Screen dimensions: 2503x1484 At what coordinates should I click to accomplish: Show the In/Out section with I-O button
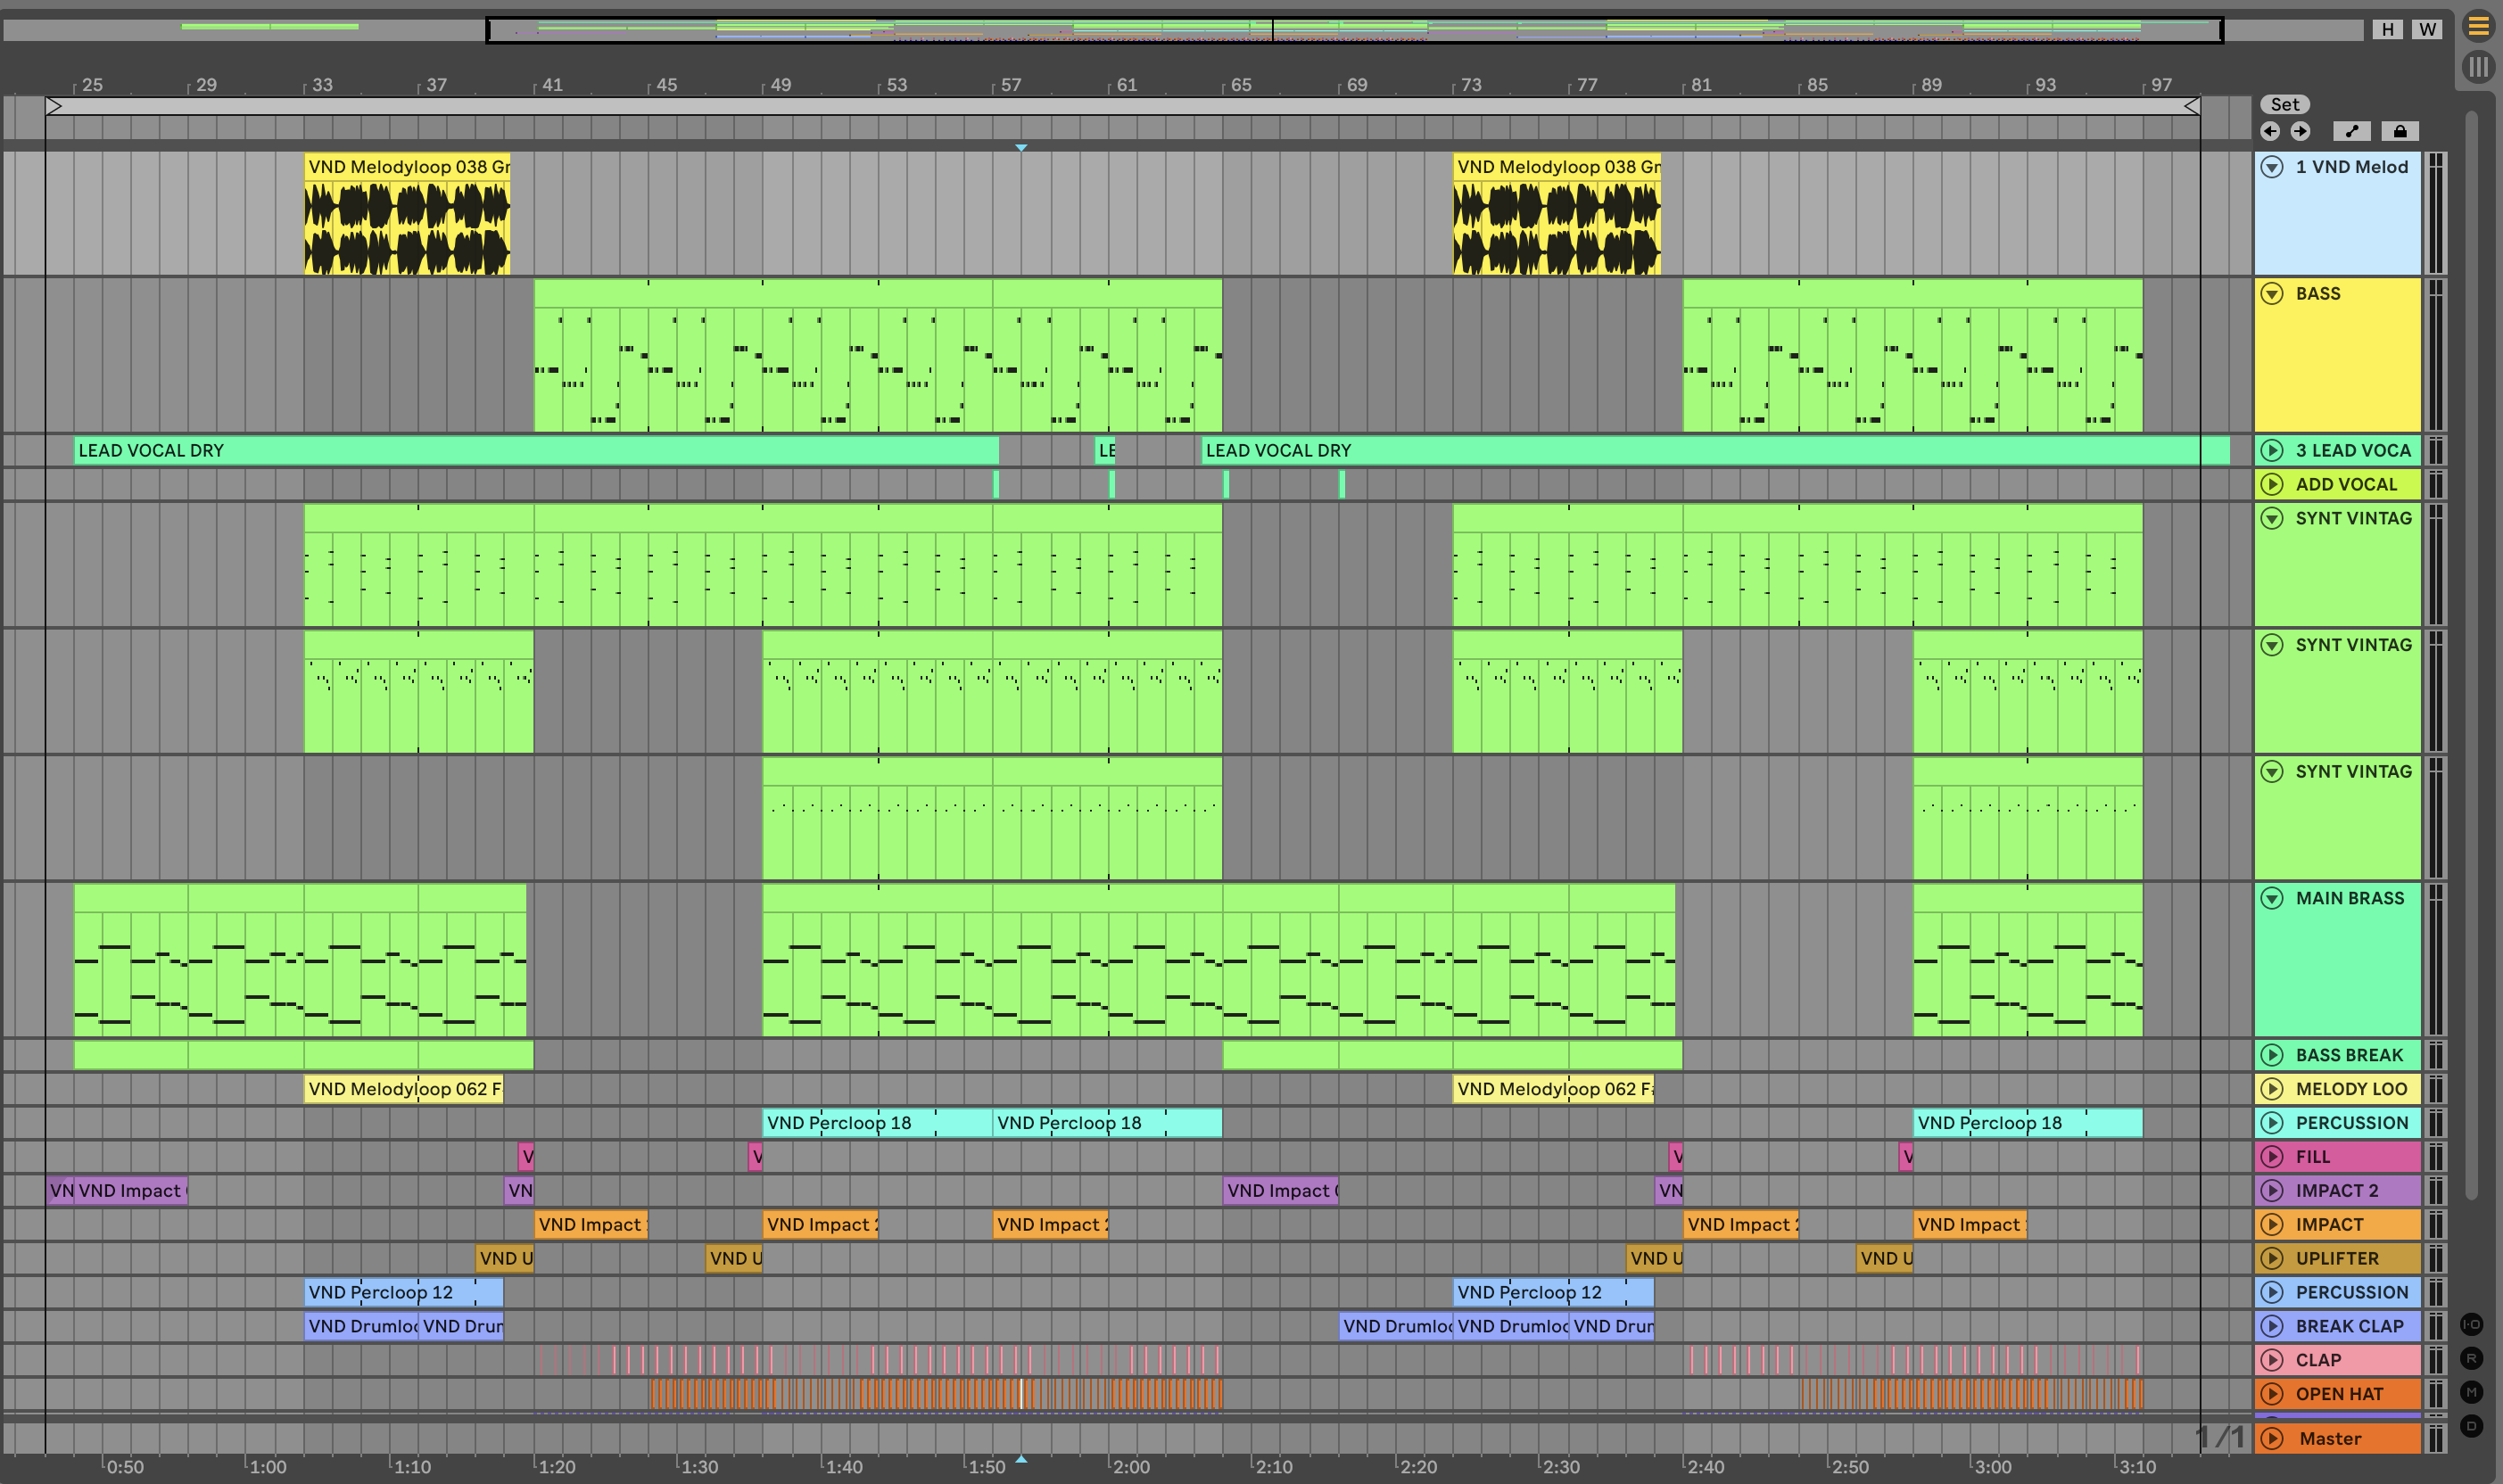(x=2471, y=1324)
